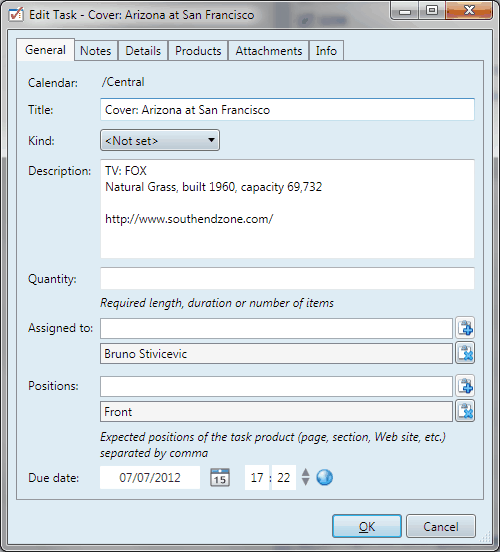Go to the Attachments tab

click(269, 51)
